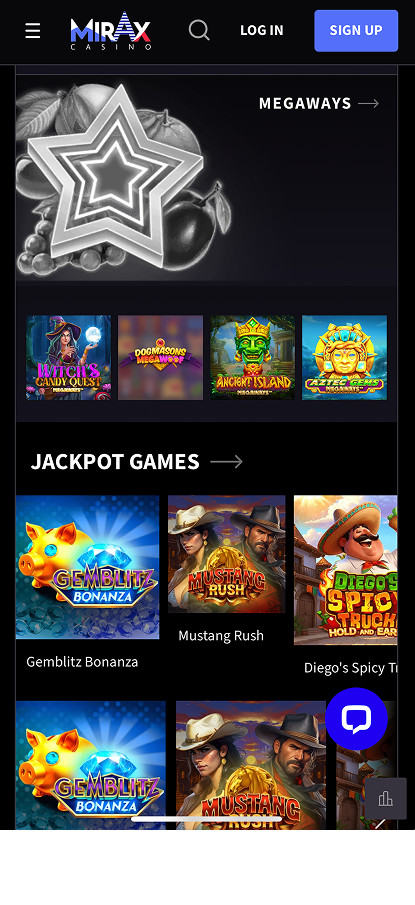Click the Mustang Rush game title text

point(221,635)
